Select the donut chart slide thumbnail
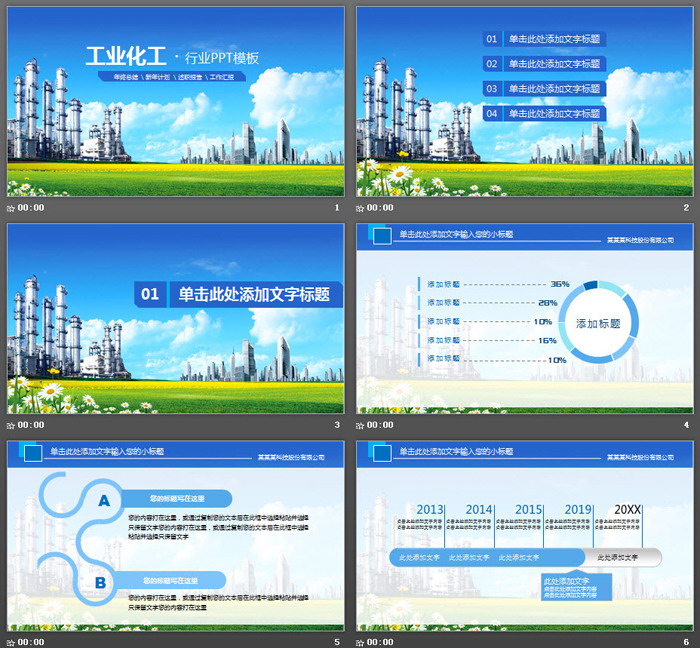700x648 pixels. tap(525, 318)
